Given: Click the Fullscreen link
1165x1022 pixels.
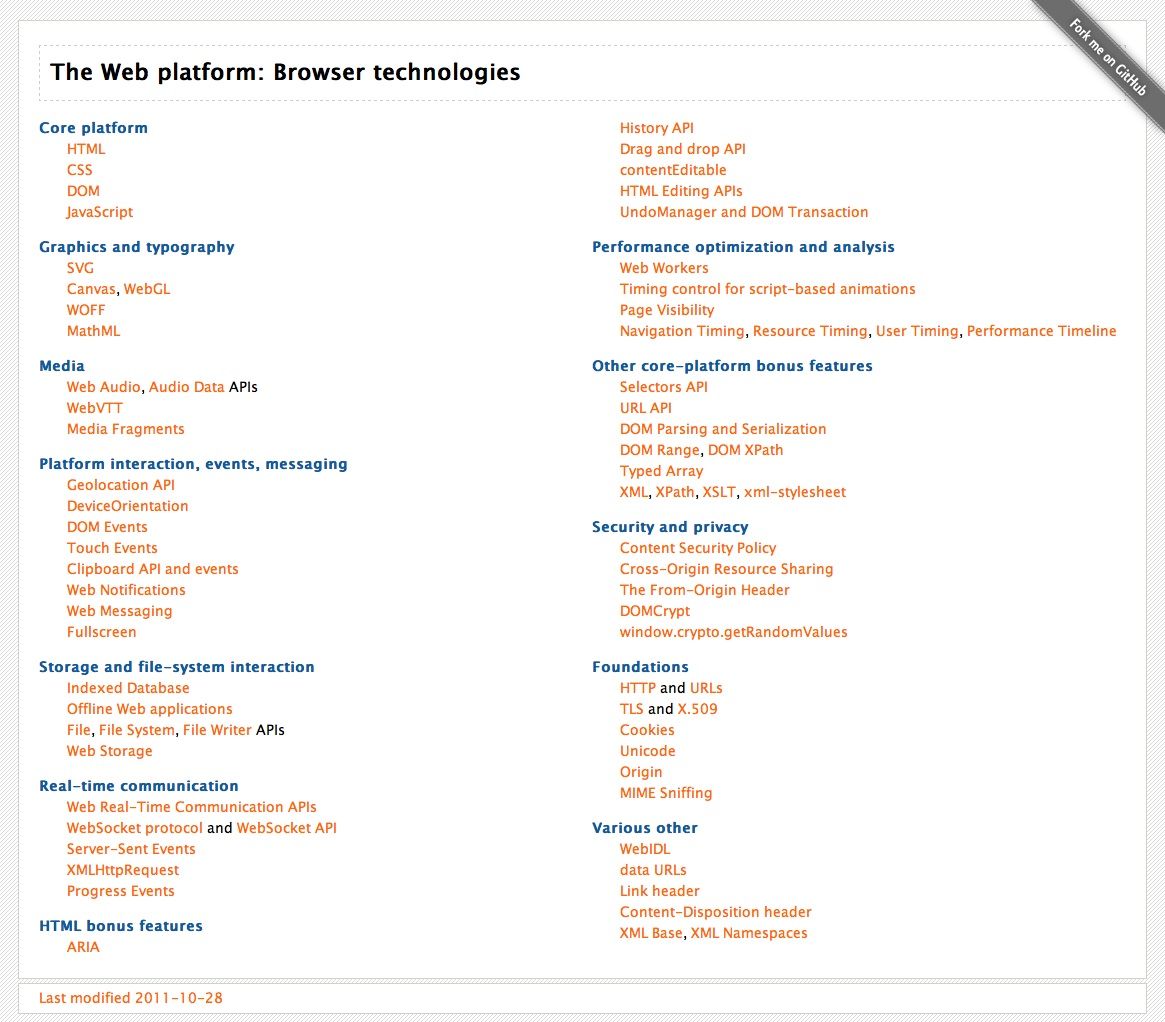Looking at the screenshot, I should coord(99,631).
